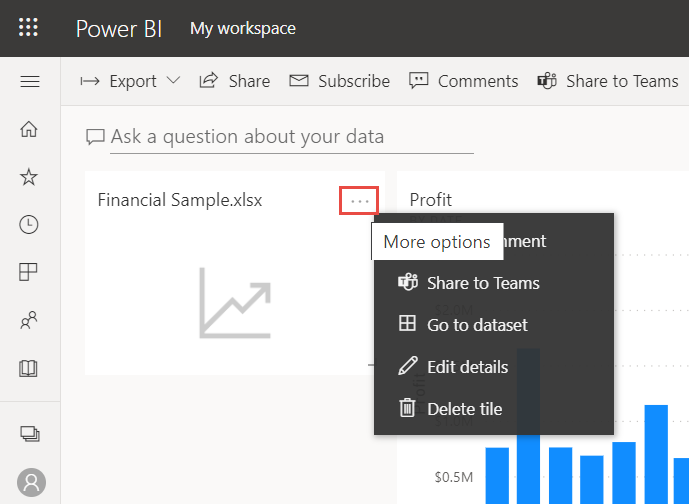The image size is (689, 504).
Task: Click Share to Teams in toolbar
Action: coord(608,81)
